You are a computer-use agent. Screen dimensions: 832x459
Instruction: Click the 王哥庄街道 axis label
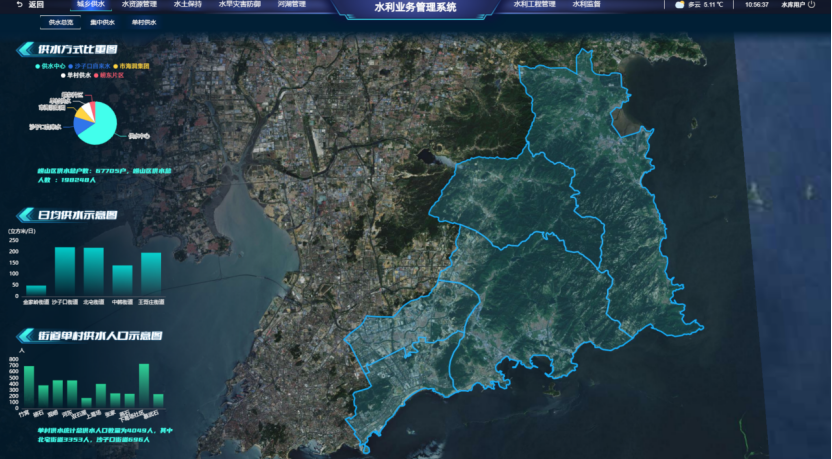151,302
